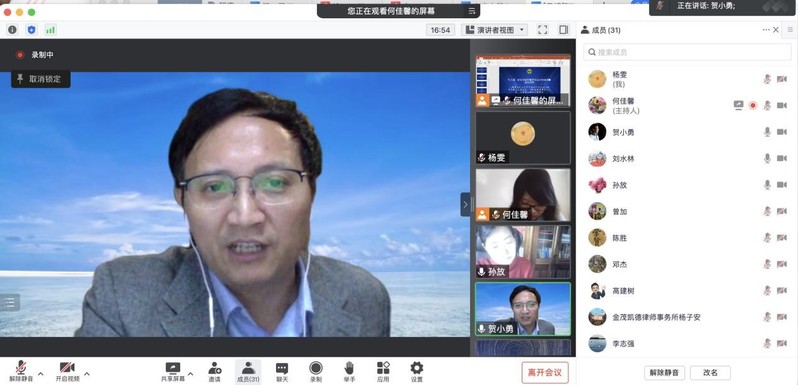Click the 离开会议 button
The width and height of the screenshot is (798, 385).
pos(545,372)
